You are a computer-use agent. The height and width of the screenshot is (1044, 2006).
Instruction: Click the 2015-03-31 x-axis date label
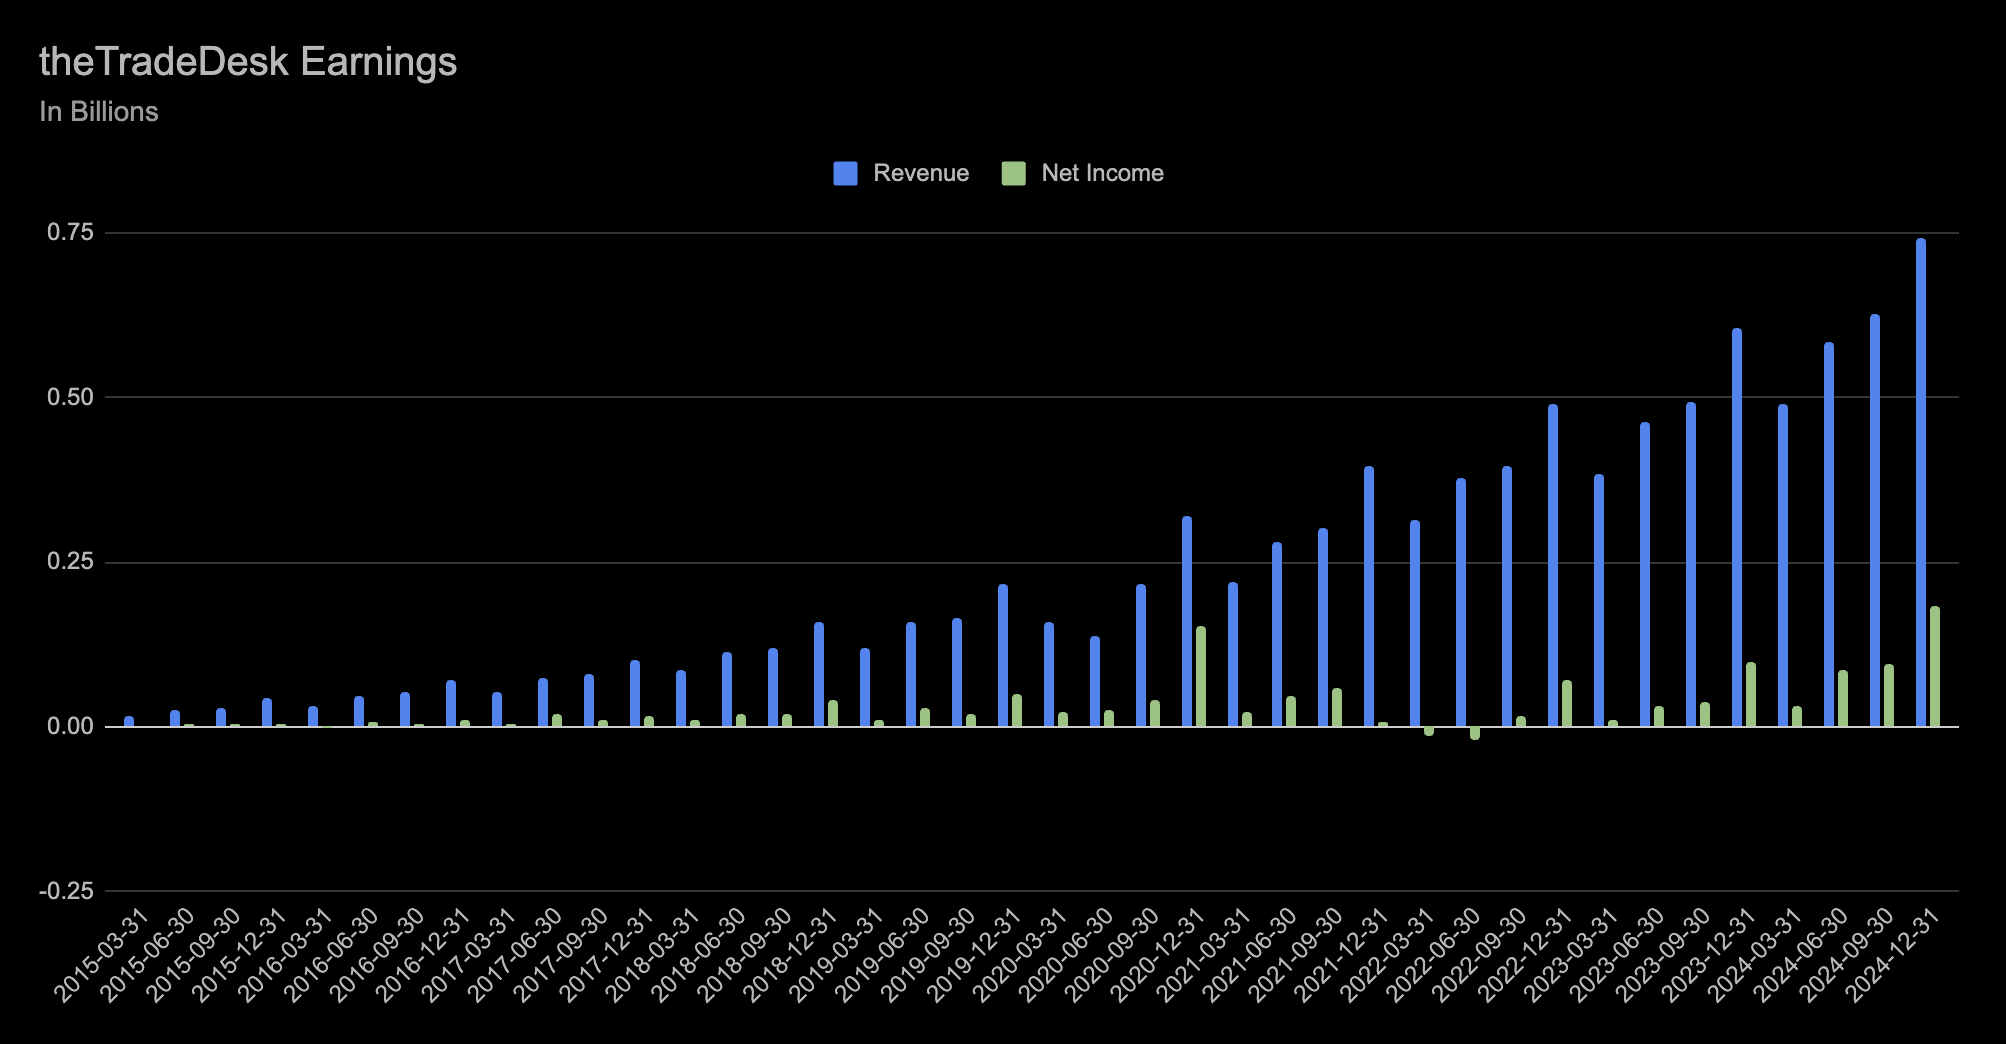101,955
